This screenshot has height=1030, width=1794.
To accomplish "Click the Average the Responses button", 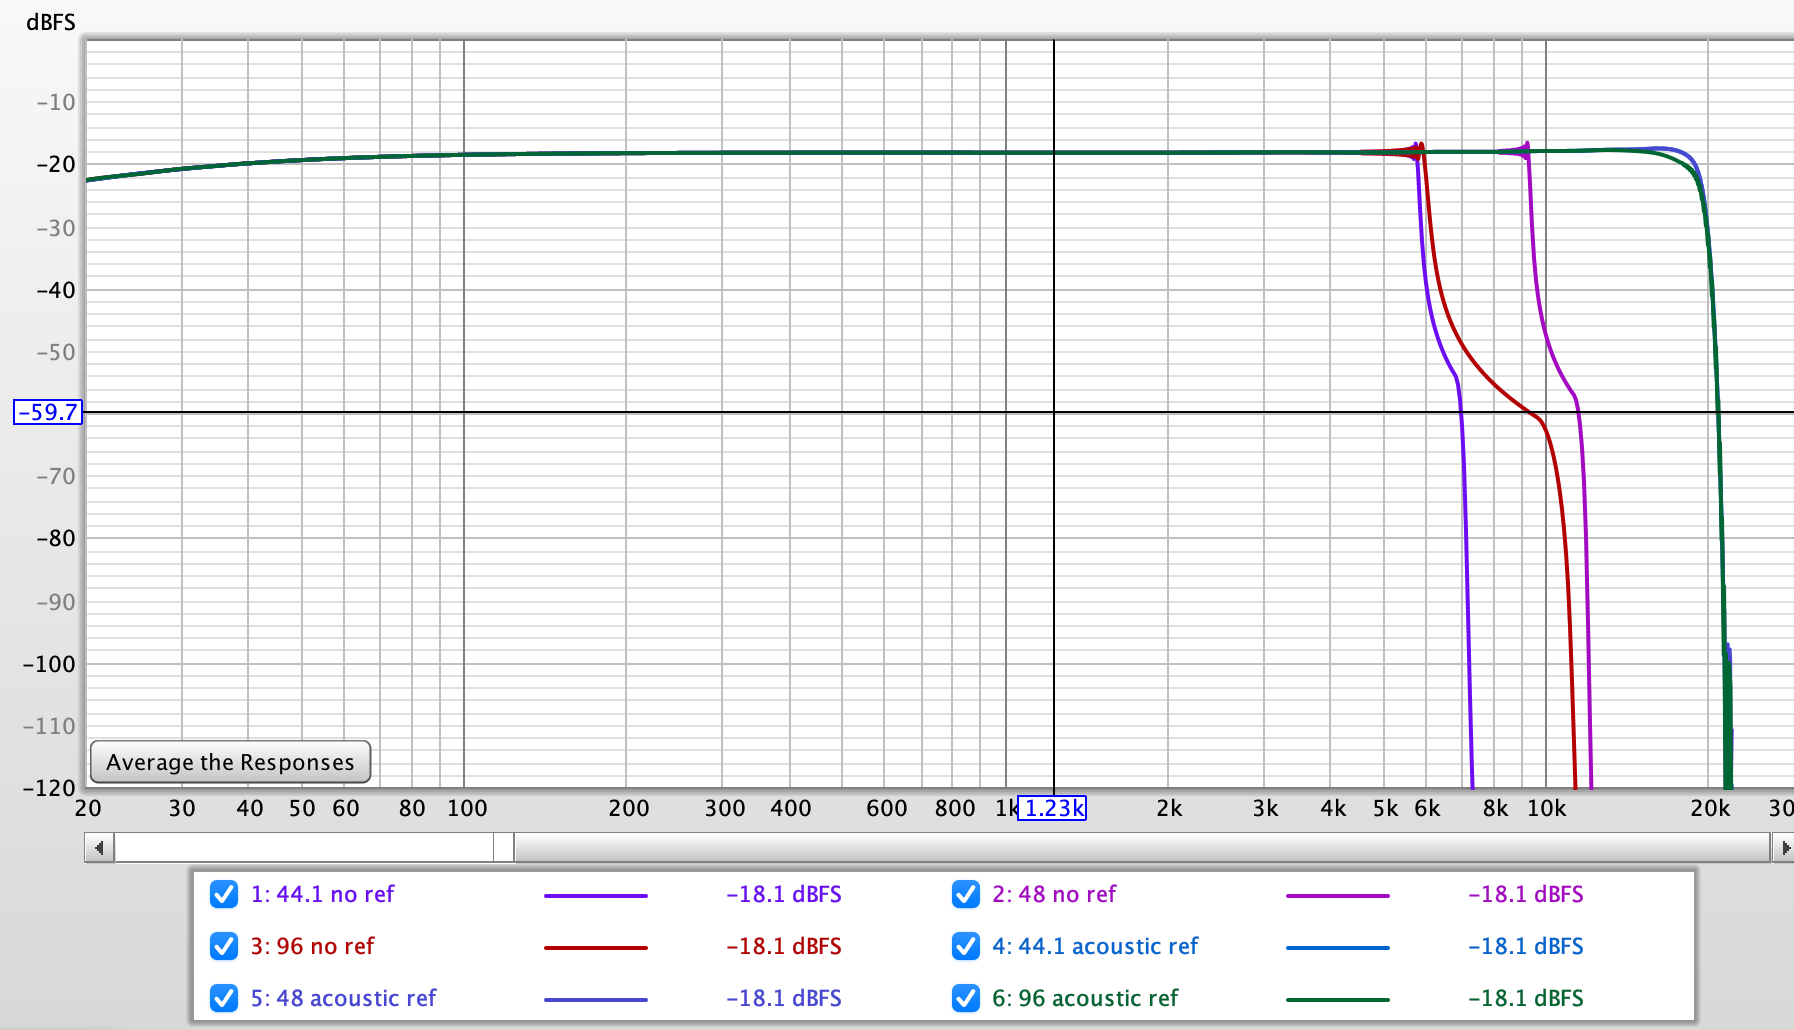I will (x=230, y=762).
